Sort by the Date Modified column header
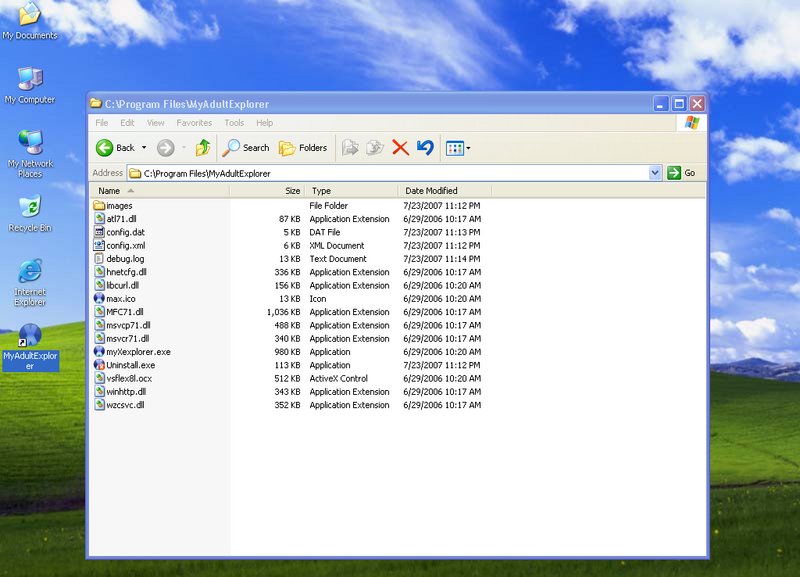 [444, 191]
